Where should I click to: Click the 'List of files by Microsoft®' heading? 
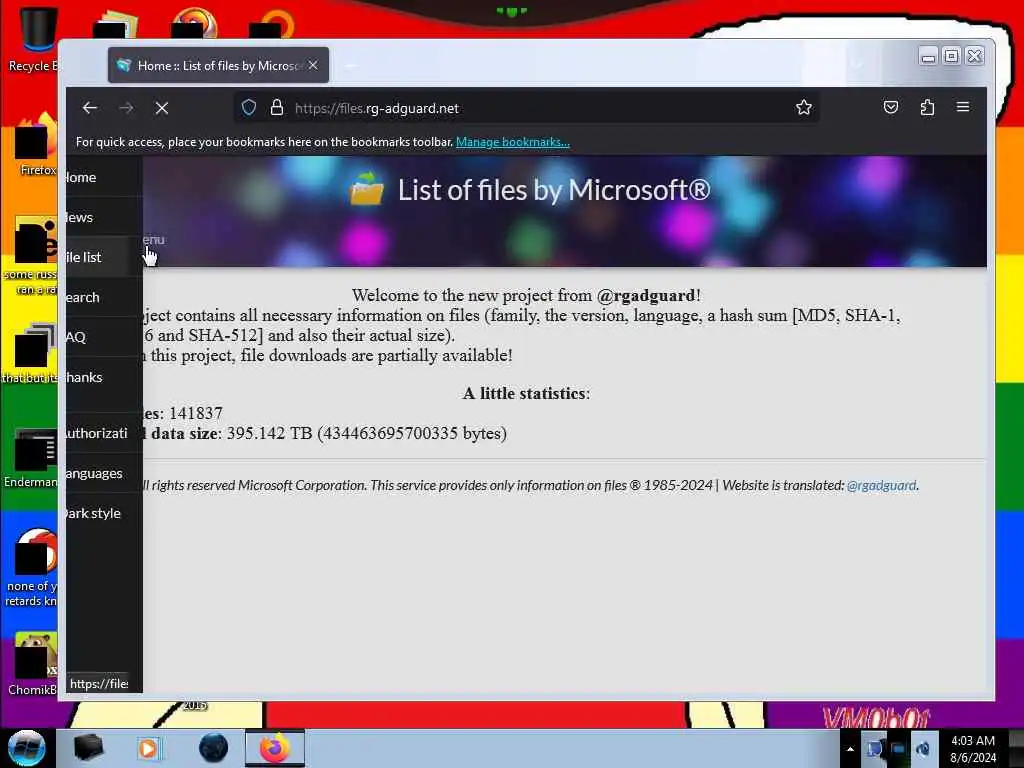pos(554,190)
